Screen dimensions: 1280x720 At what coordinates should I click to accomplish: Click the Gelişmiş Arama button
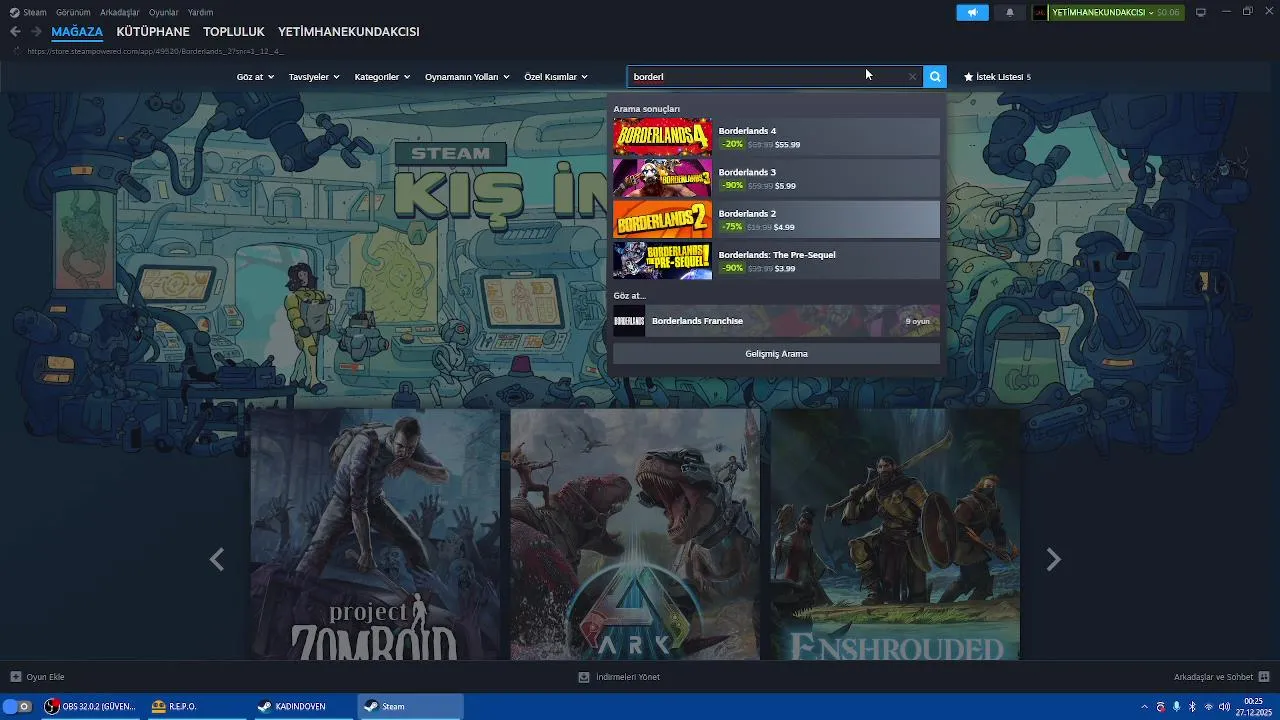pyautogui.click(x=776, y=354)
